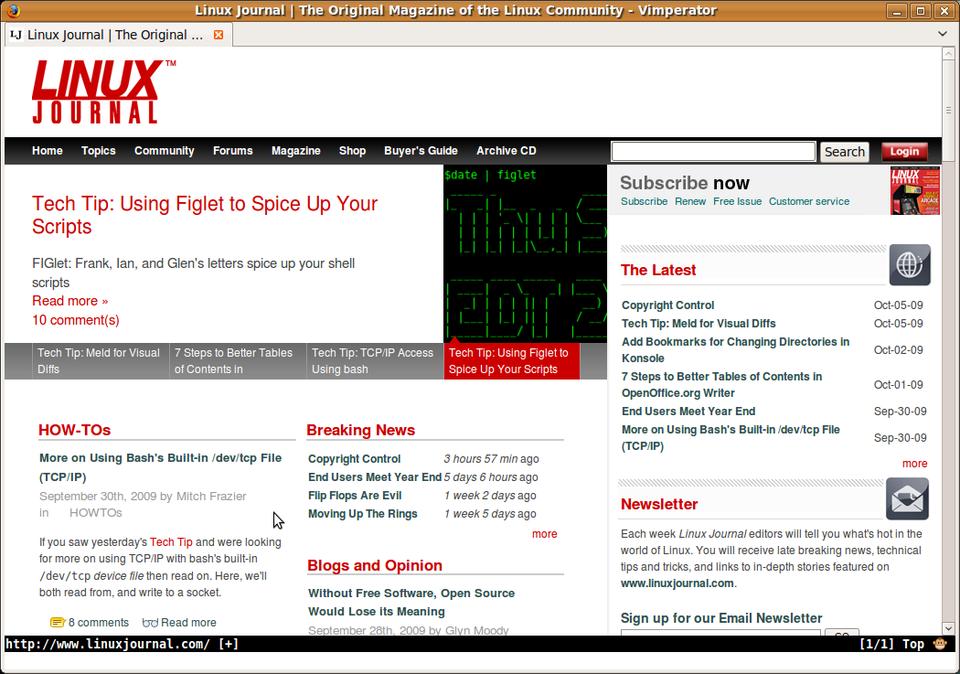Select Tech Tip: Meld for Visual Diffs slide tab
The height and width of the screenshot is (674, 960).
(100, 361)
